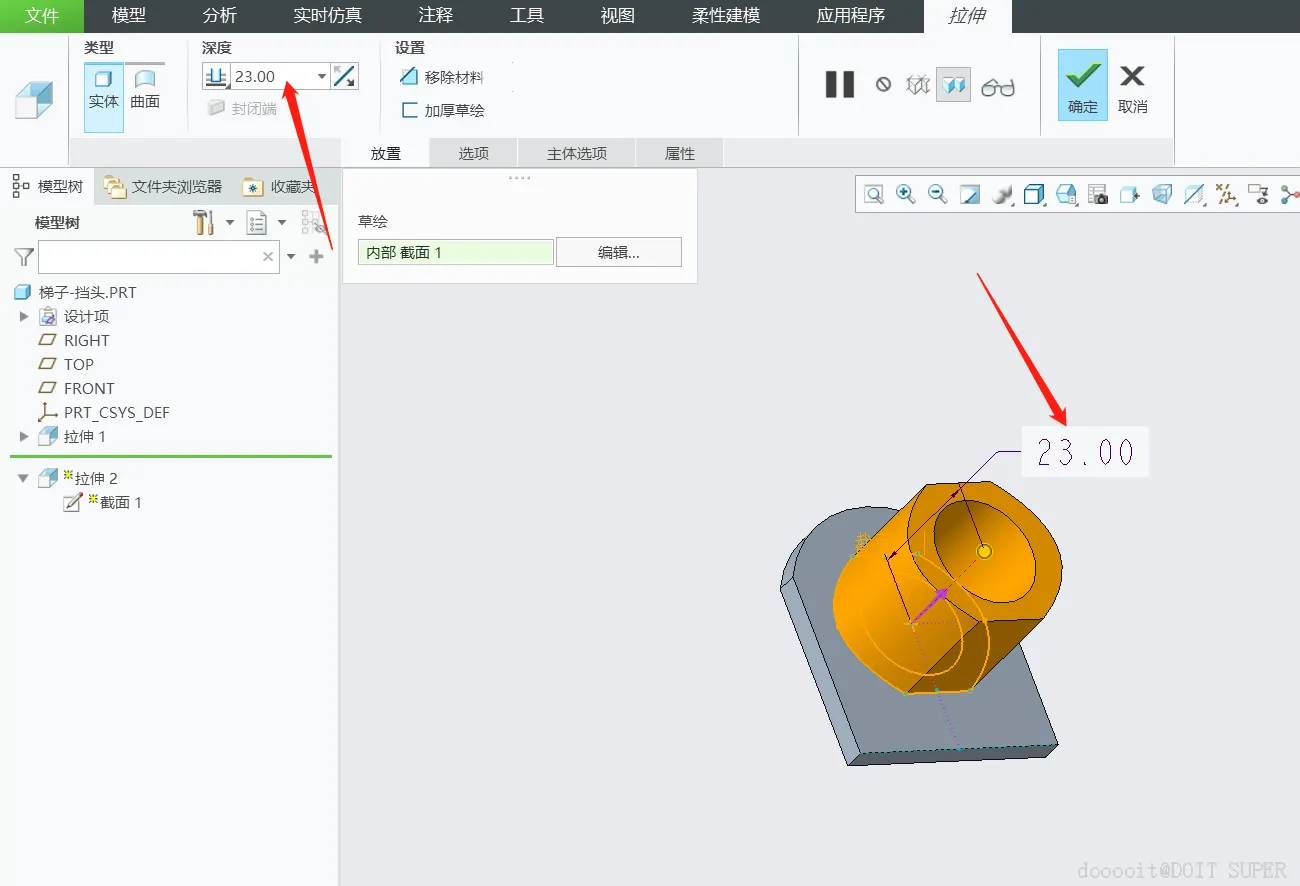Click the annotation display eye icon
The width and height of the screenshot is (1300, 886).
pyautogui.click(x=1258, y=195)
